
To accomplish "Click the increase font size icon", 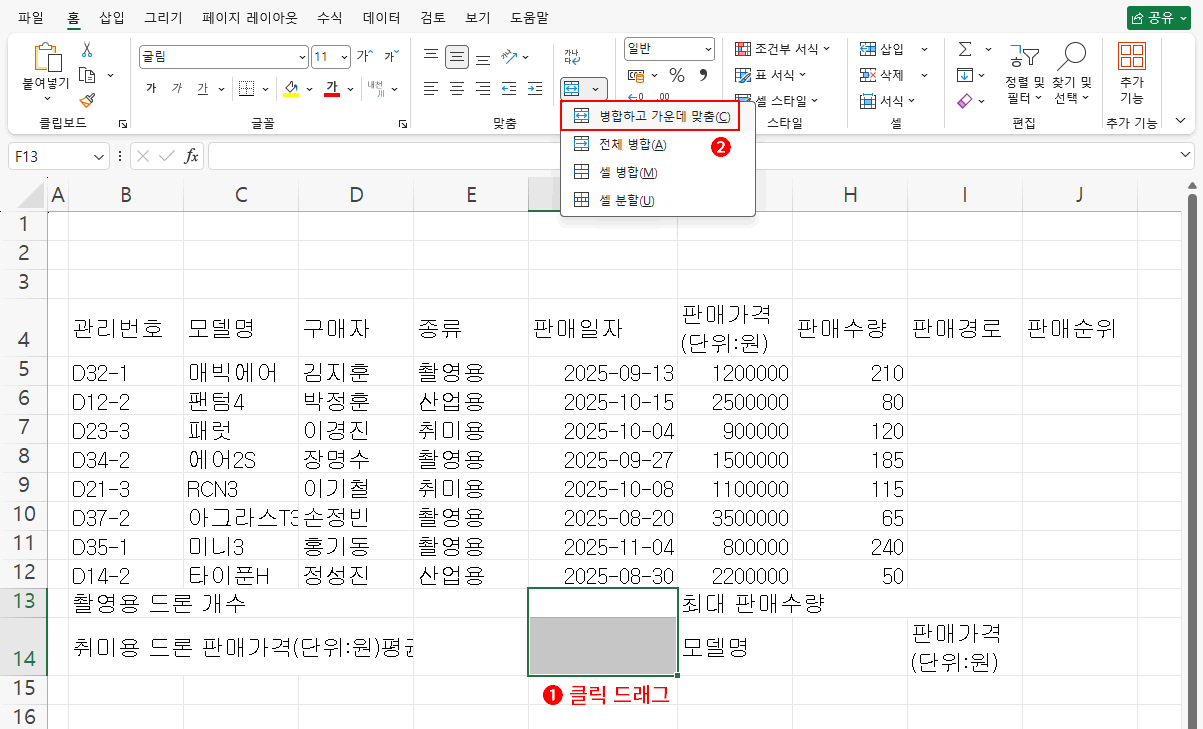I will click(x=365, y=56).
